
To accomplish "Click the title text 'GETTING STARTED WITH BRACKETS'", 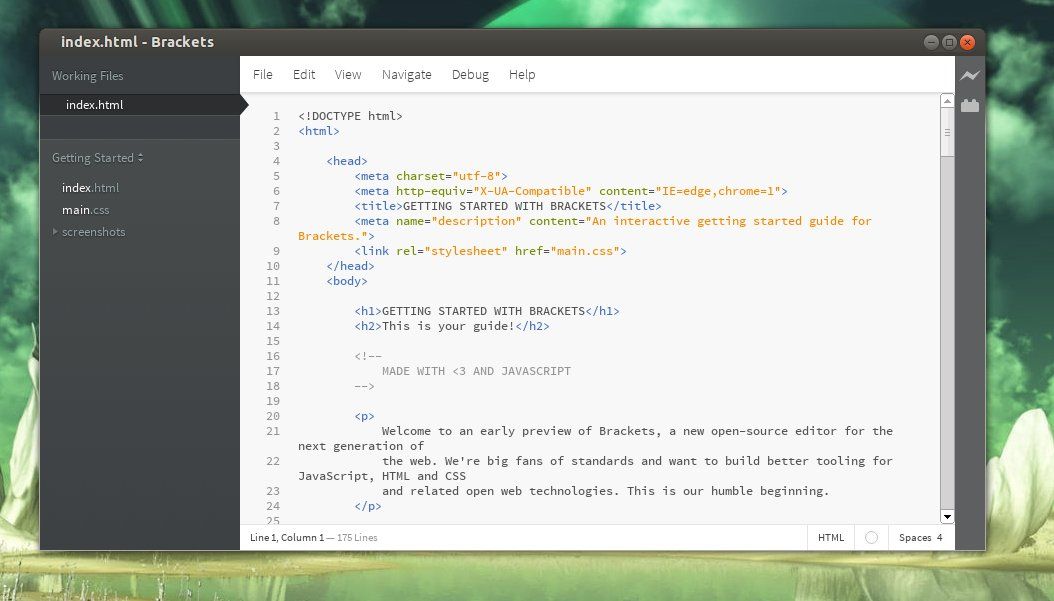I will pyautogui.click(x=504, y=206).
